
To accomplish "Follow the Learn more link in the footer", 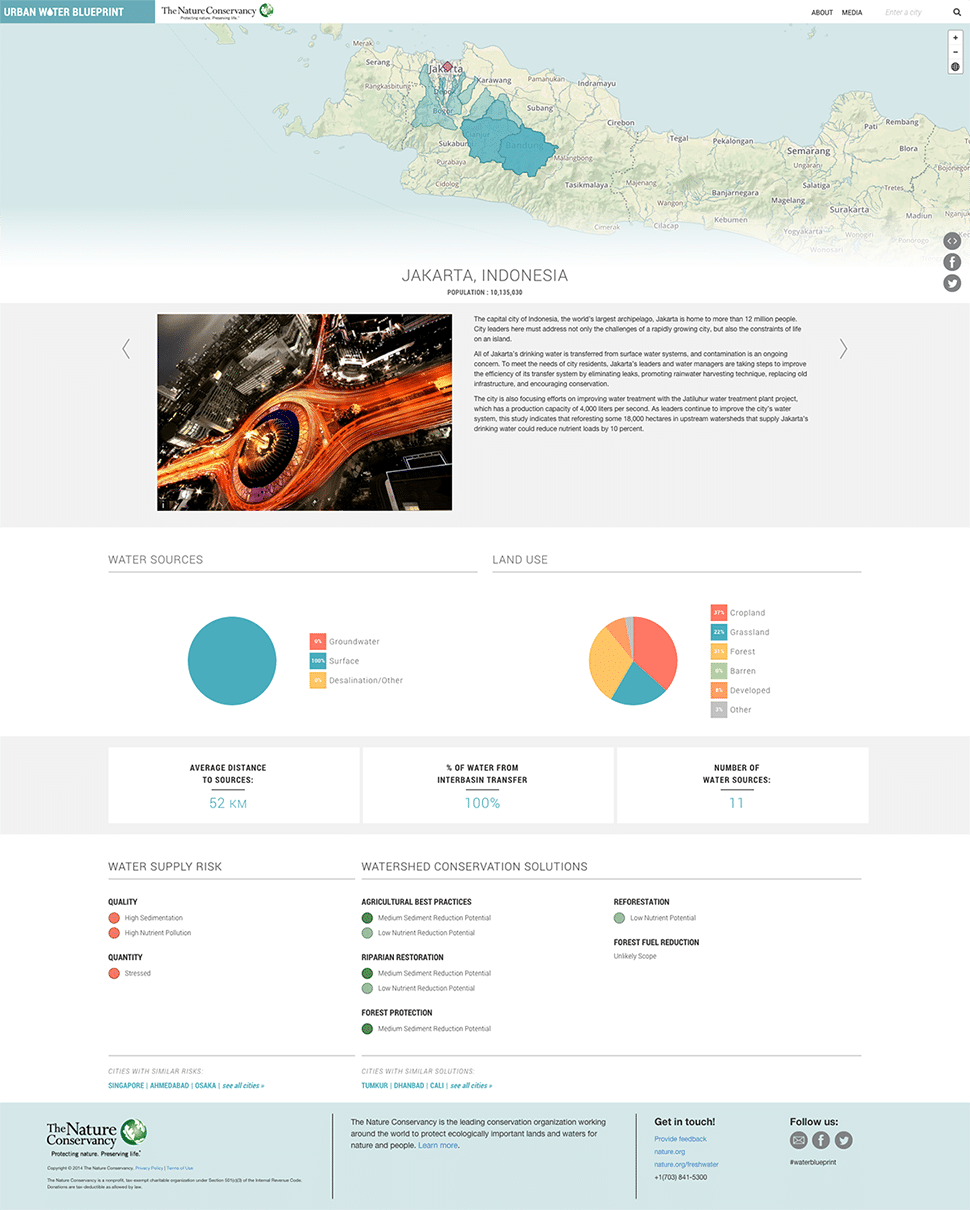I will click(x=438, y=1145).
